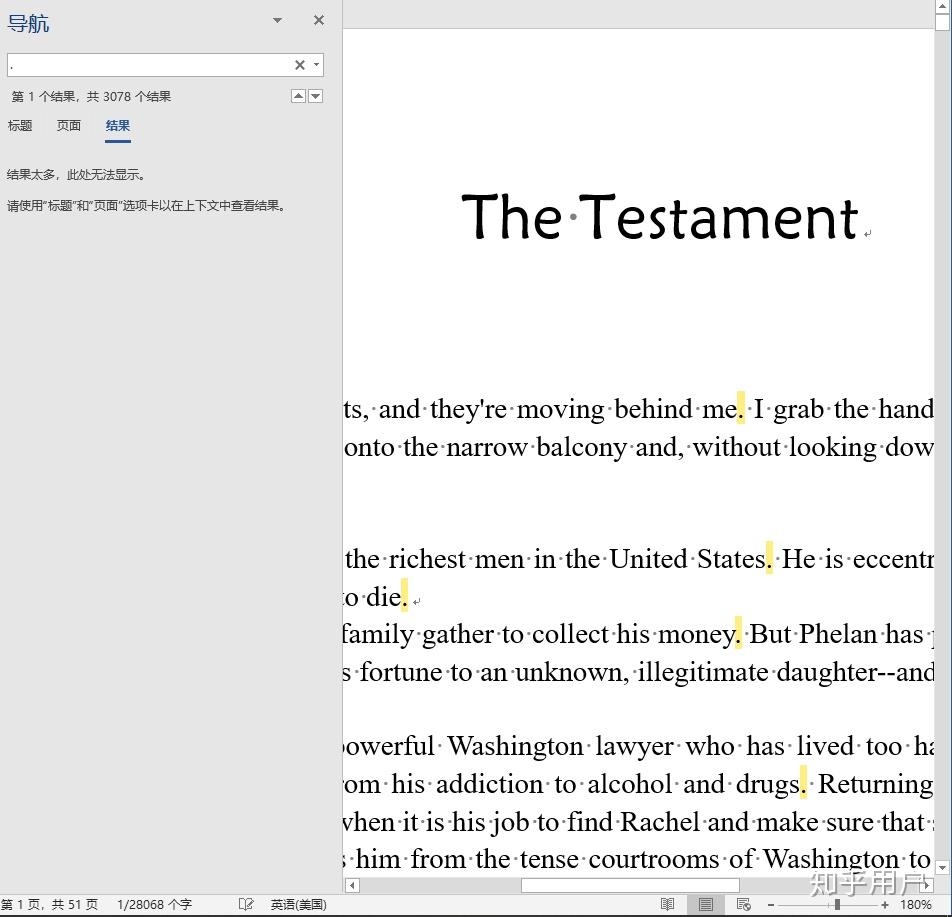Jump to the next search result
Screen dimensions: 952x917
click(x=316, y=96)
